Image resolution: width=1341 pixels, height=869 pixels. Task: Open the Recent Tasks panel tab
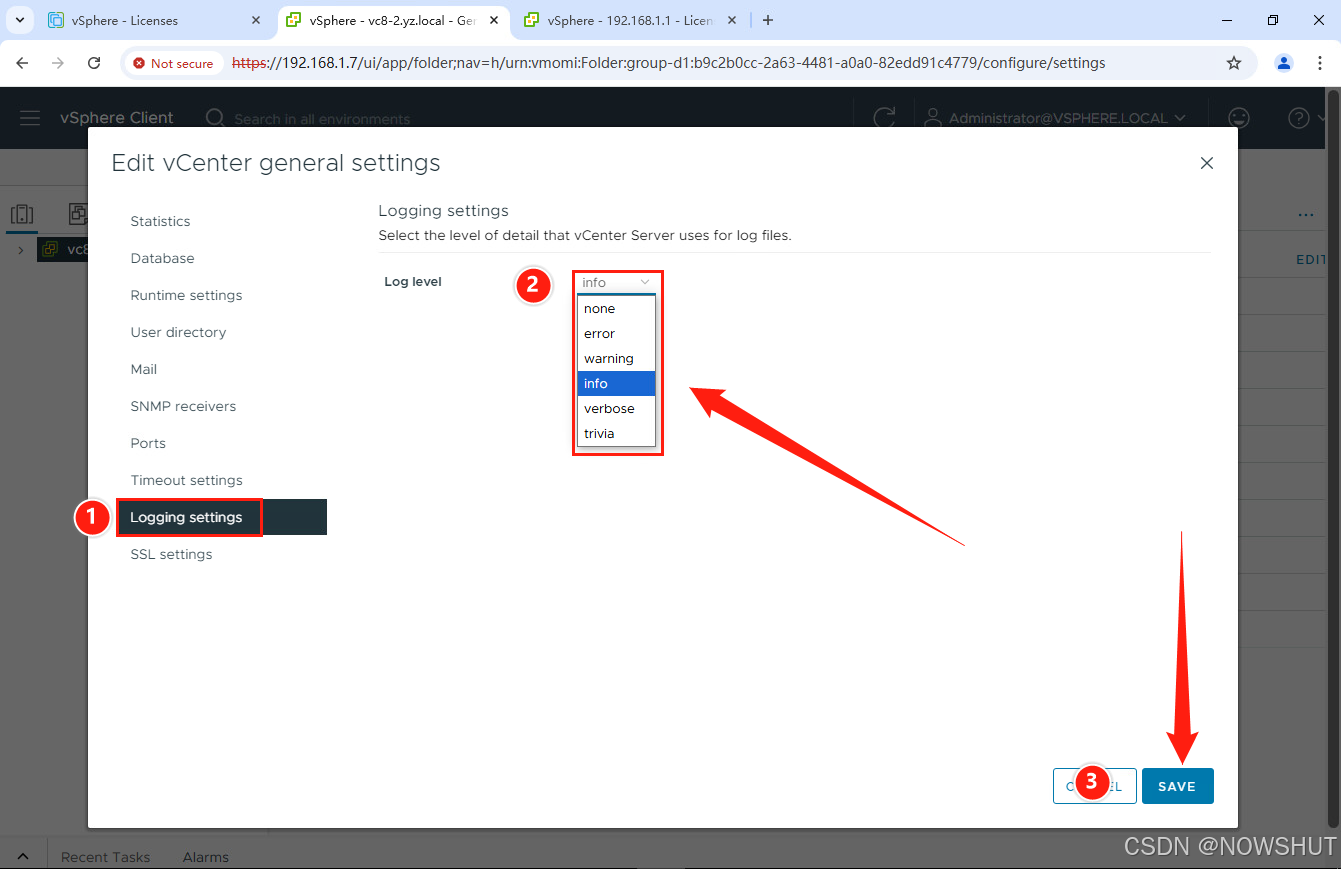[105, 857]
